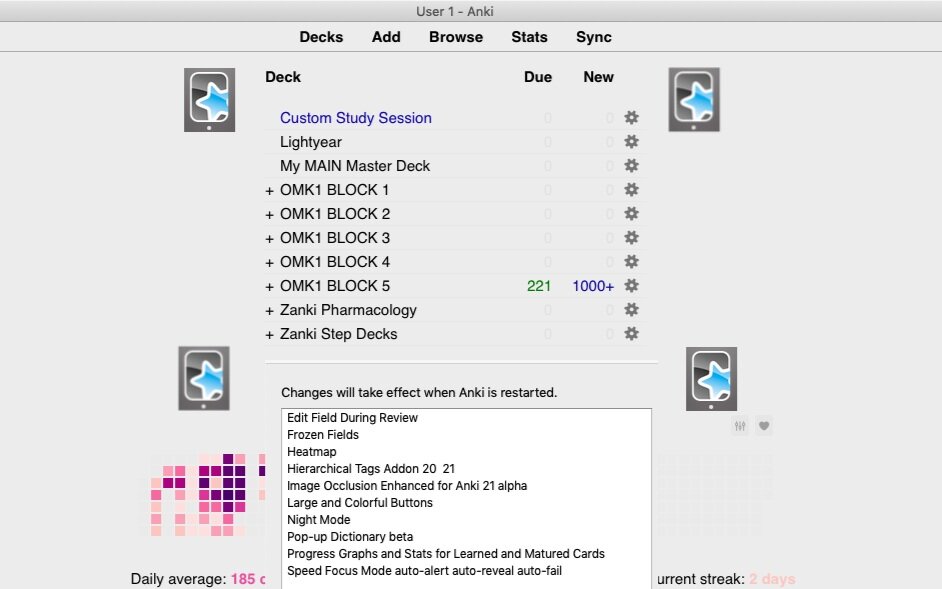Open options gear for My MAIN Master Deck
The image size is (942, 589).
tap(631, 165)
